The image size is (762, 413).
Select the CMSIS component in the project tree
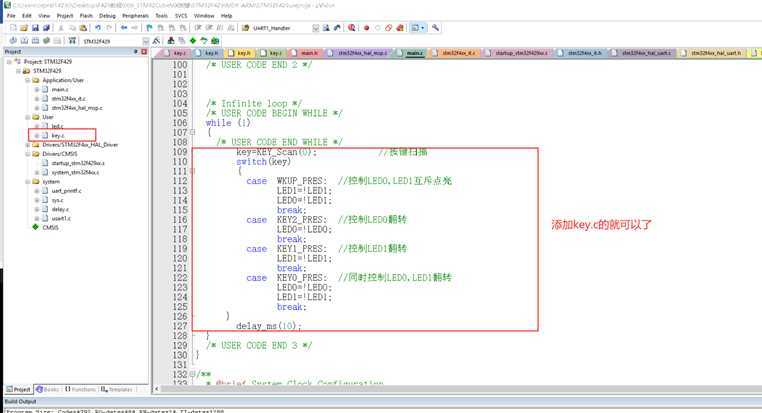[x=50, y=227]
